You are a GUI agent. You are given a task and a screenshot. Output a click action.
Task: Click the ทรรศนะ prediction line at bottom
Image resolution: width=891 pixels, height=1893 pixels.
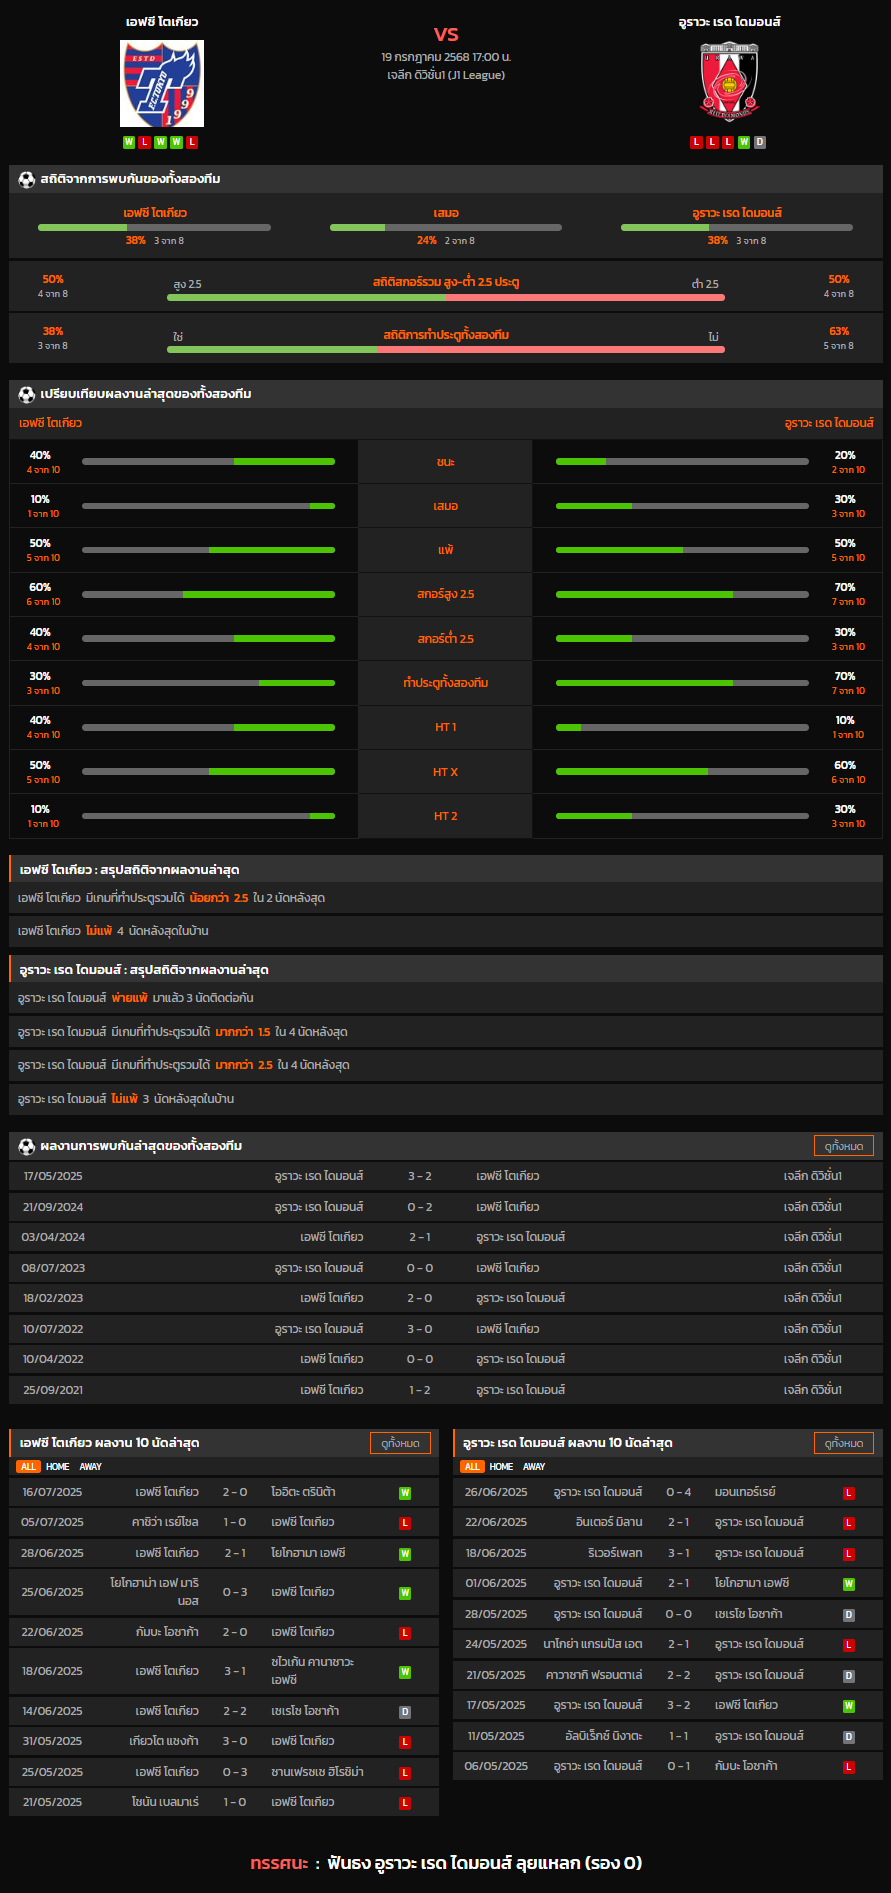coord(446,1863)
